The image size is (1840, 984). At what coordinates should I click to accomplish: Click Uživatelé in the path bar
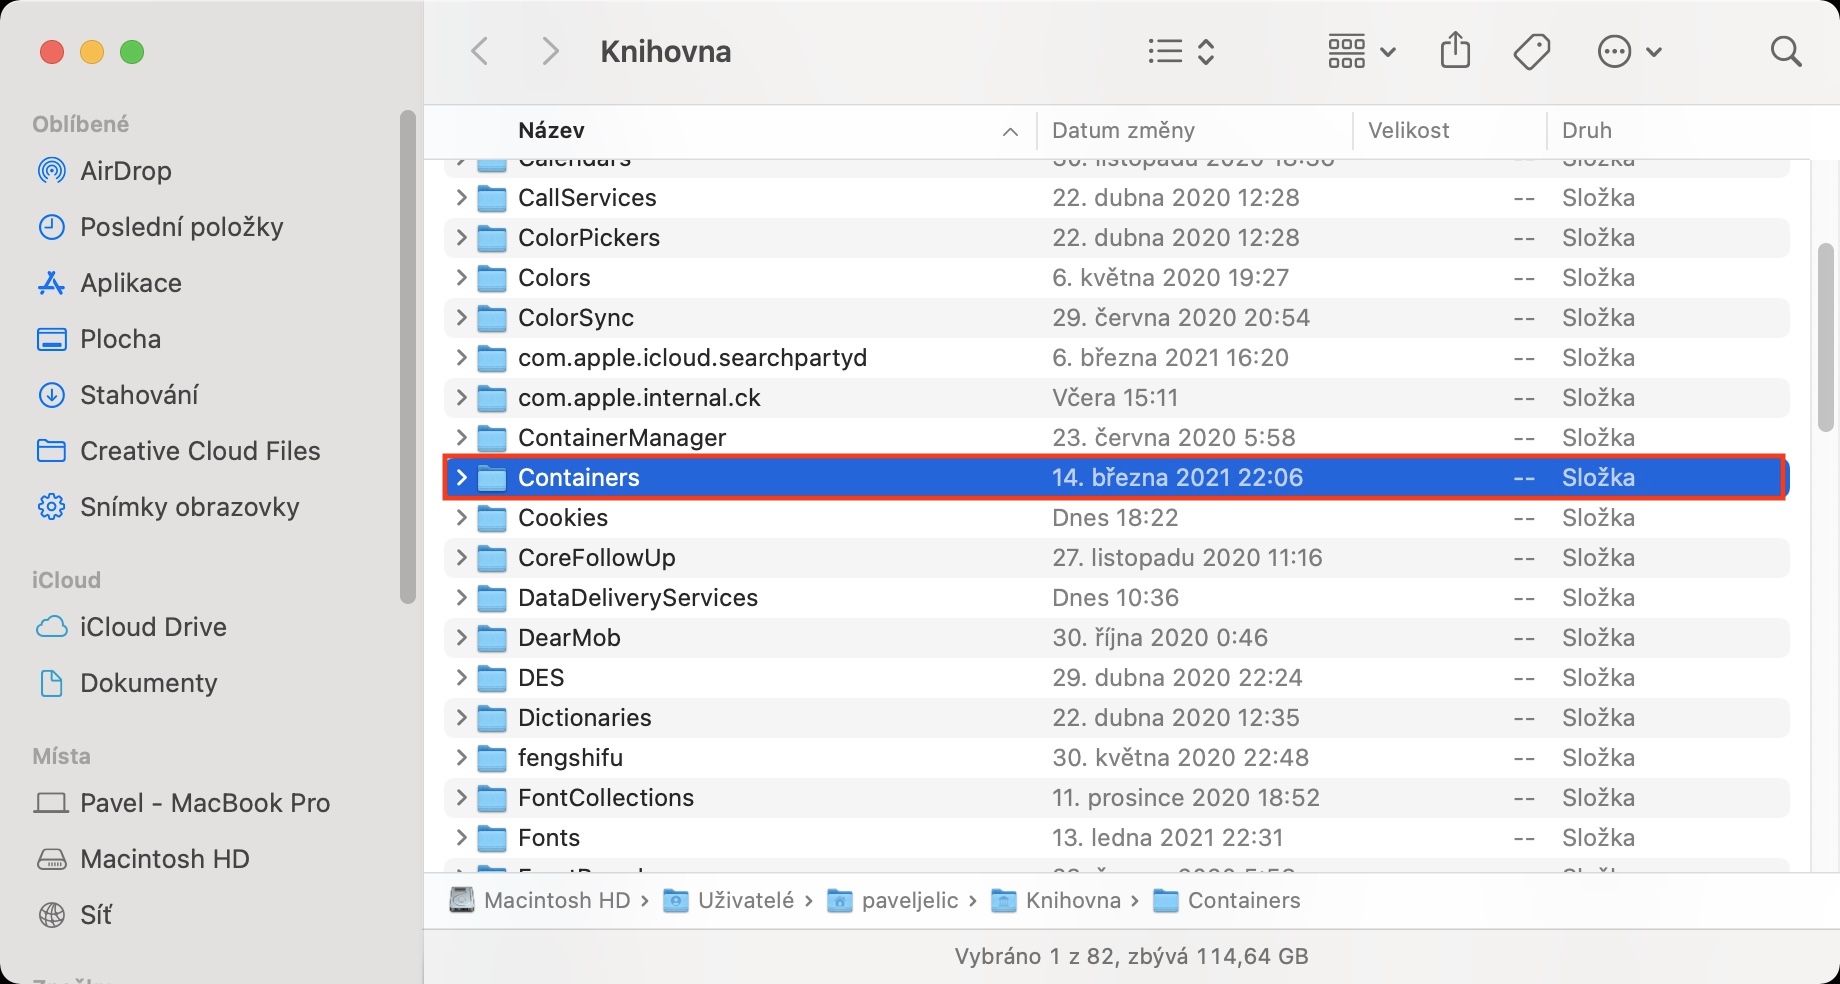click(x=729, y=900)
